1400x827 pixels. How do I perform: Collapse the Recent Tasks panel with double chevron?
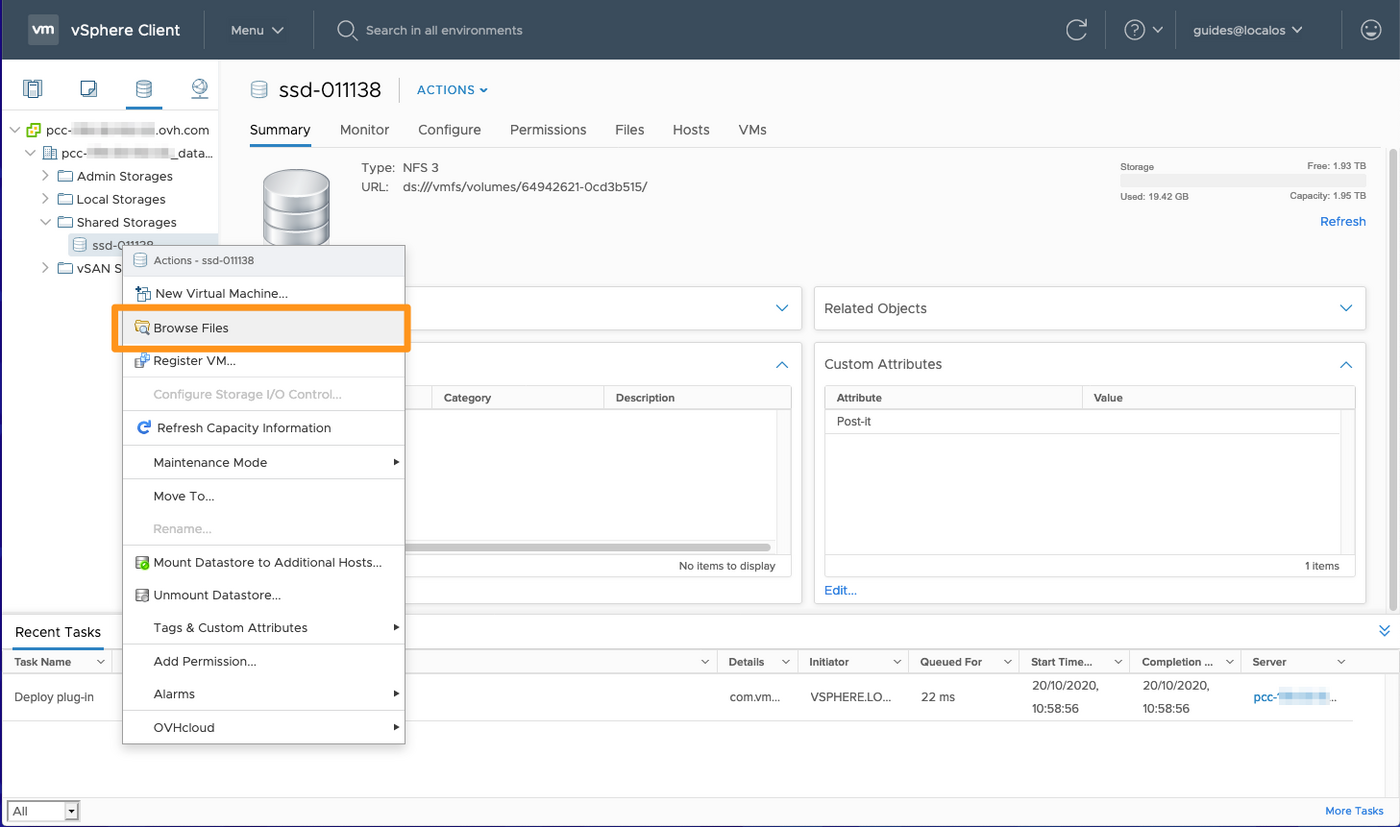click(1384, 631)
